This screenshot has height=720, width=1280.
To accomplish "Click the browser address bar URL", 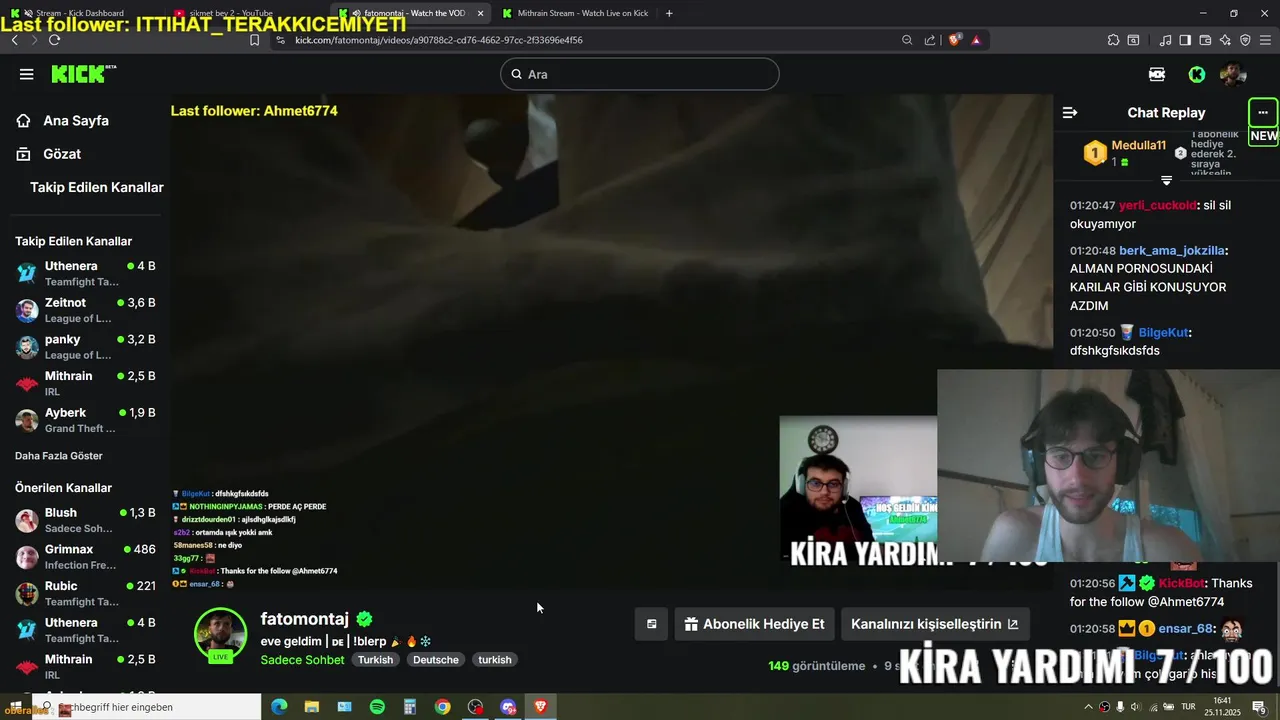I will [x=439, y=40].
